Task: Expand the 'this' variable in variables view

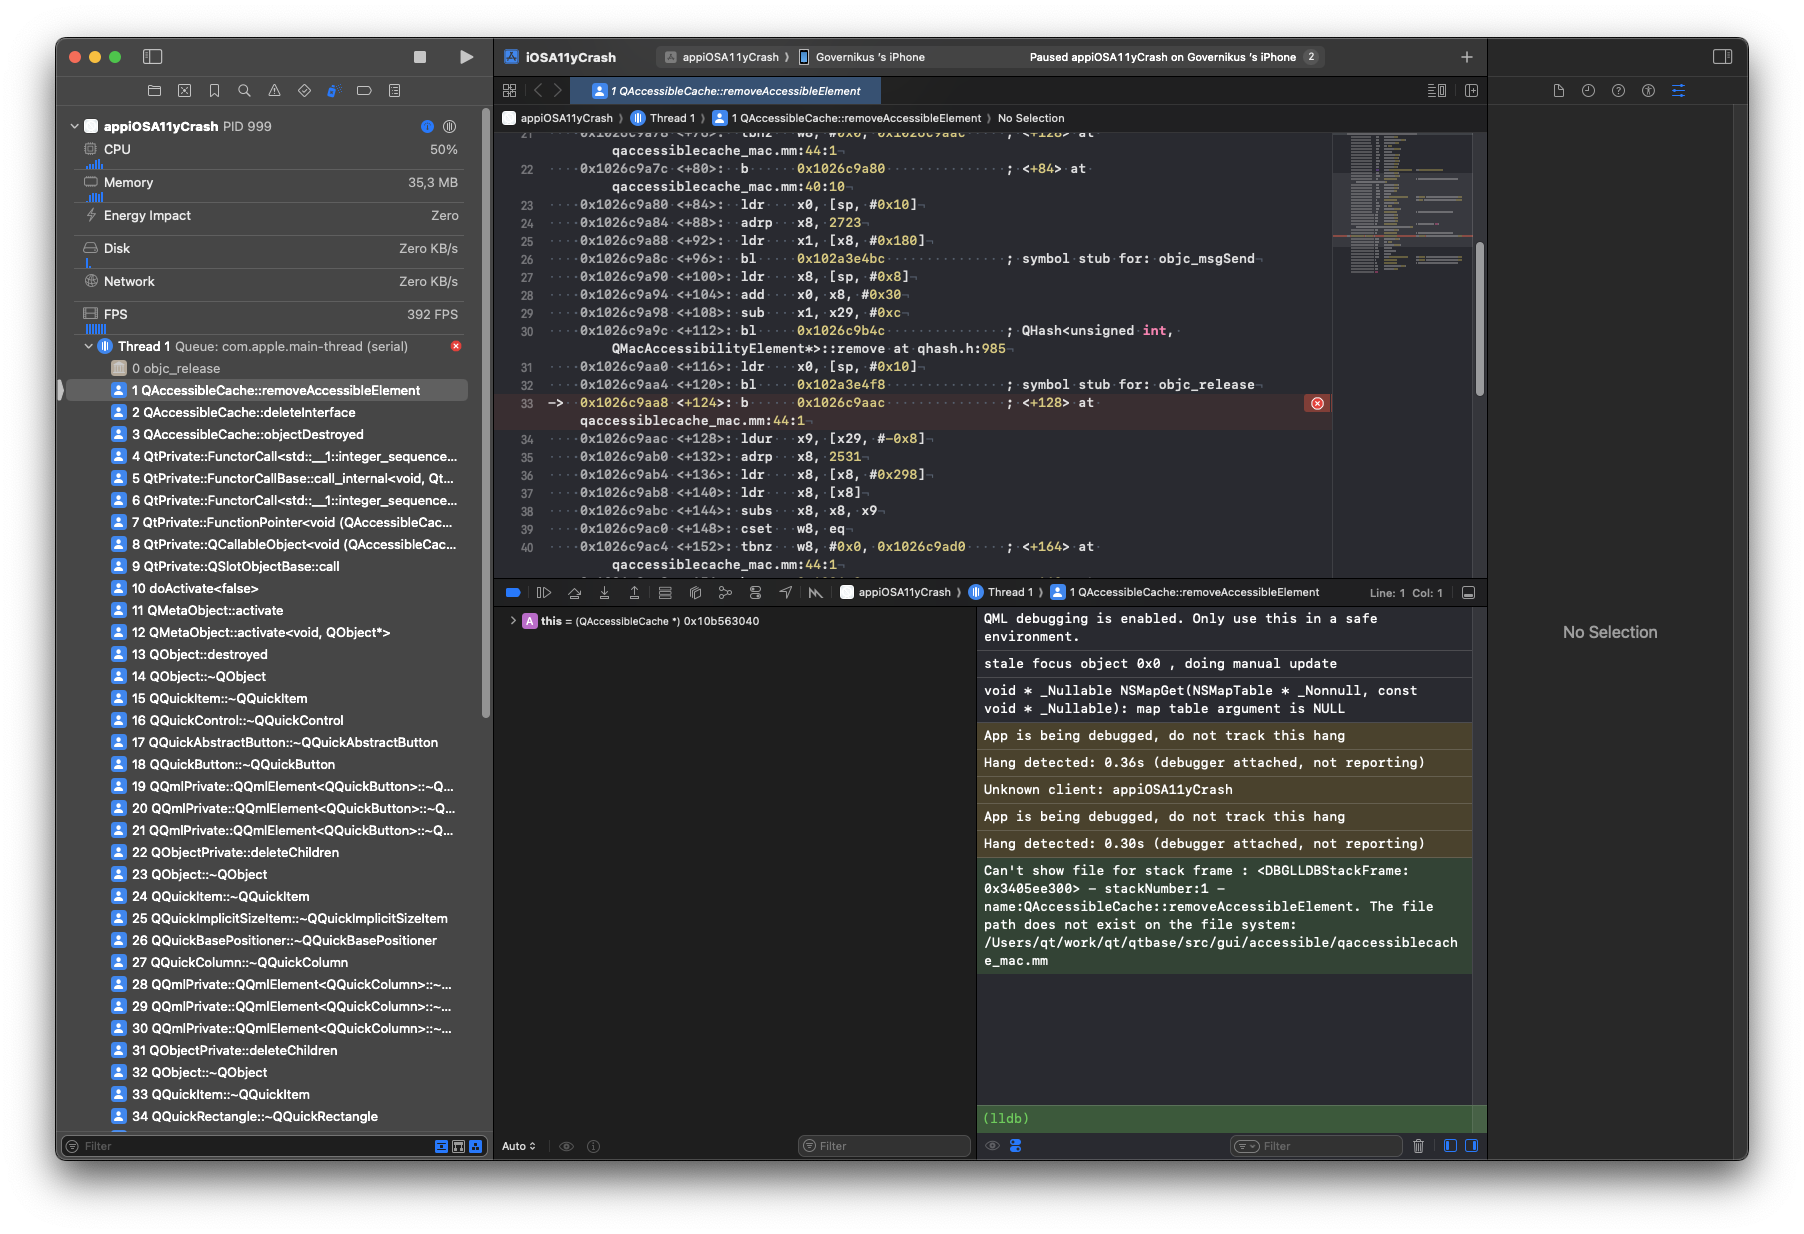Action: [513, 621]
